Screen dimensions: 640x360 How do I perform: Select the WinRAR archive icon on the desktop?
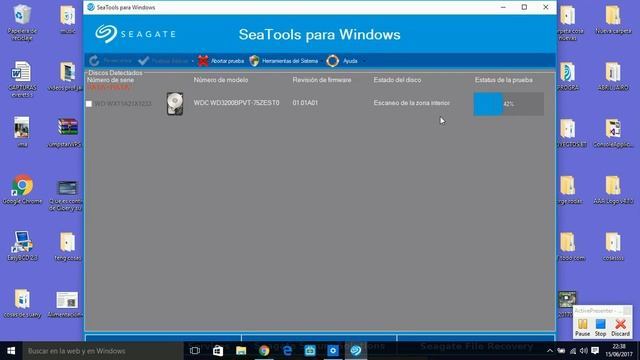point(67,133)
